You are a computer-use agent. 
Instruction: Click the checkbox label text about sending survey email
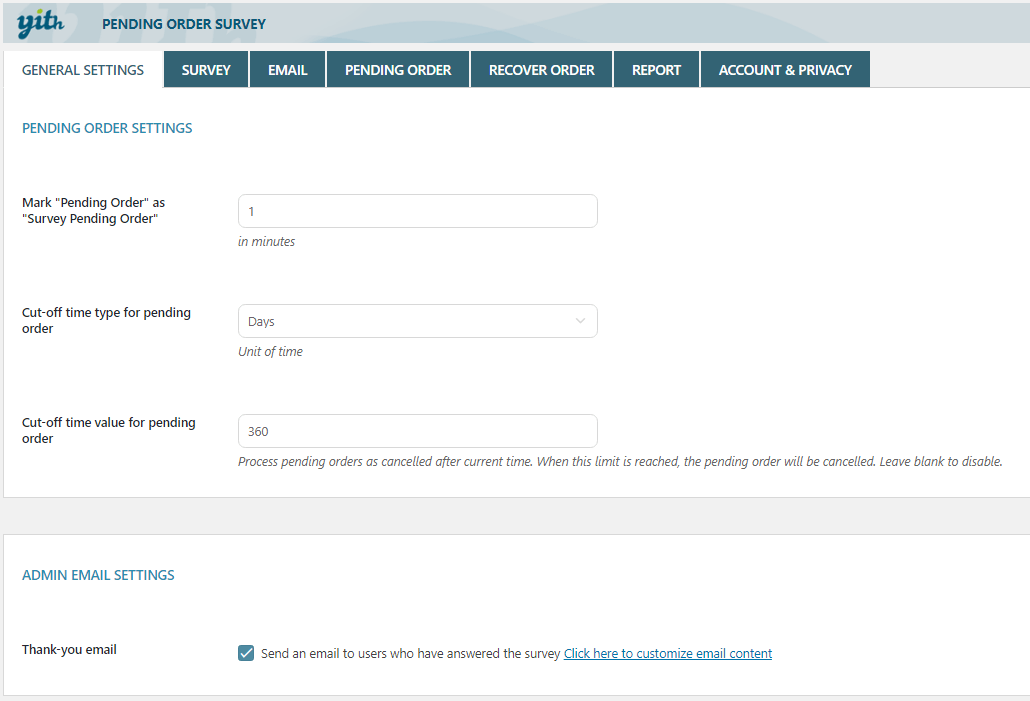(x=410, y=654)
